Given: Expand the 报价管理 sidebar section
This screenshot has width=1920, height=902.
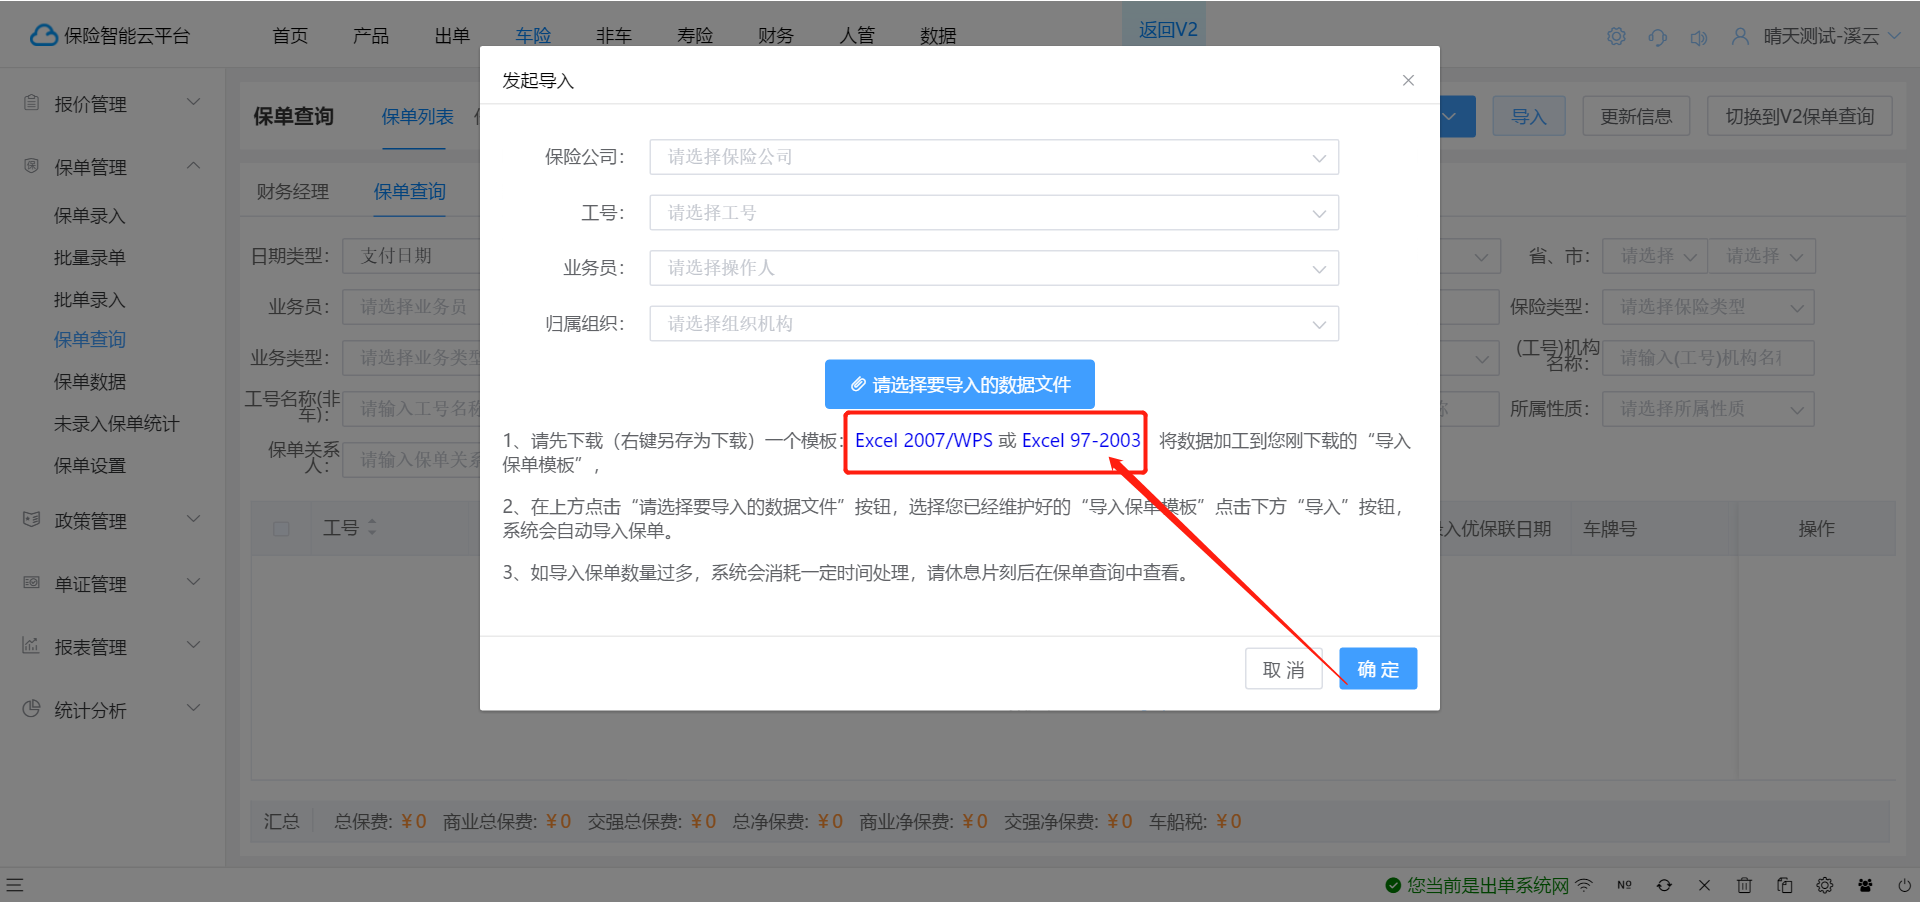Looking at the screenshot, I should click(194, 102).
